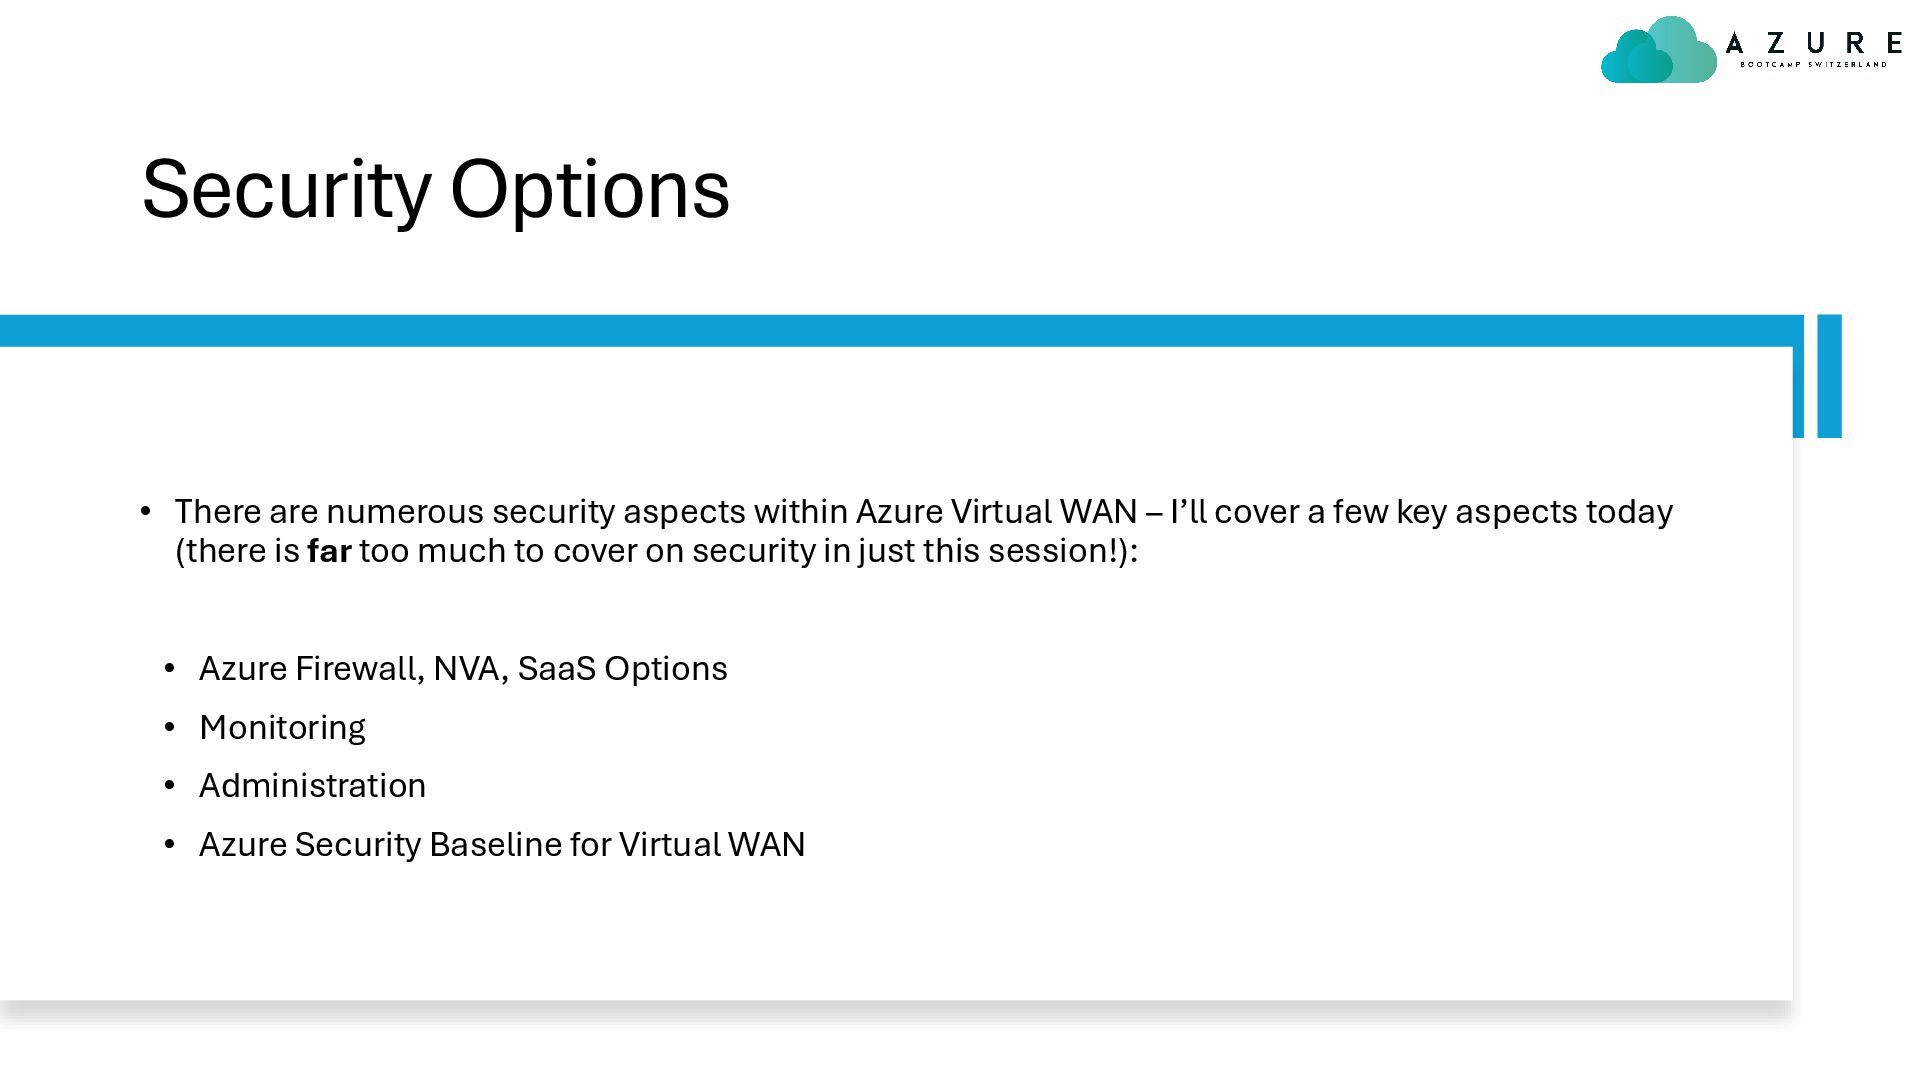Click the Azure Virtual WAN phrase in the first bullet
Image resolution: width=1920 pixels, height=1080 pixels.
pyautogui.click(x=996, y=511)
